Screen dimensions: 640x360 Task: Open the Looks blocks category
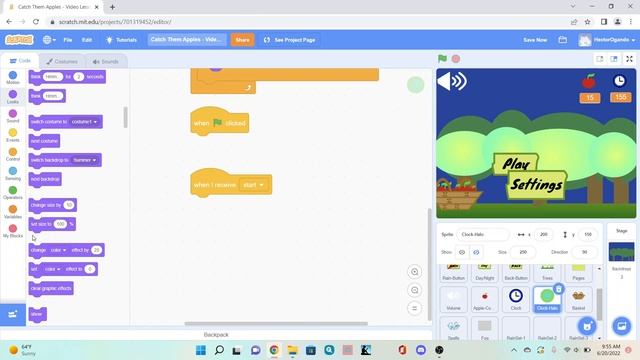click(x=13, y=97)
